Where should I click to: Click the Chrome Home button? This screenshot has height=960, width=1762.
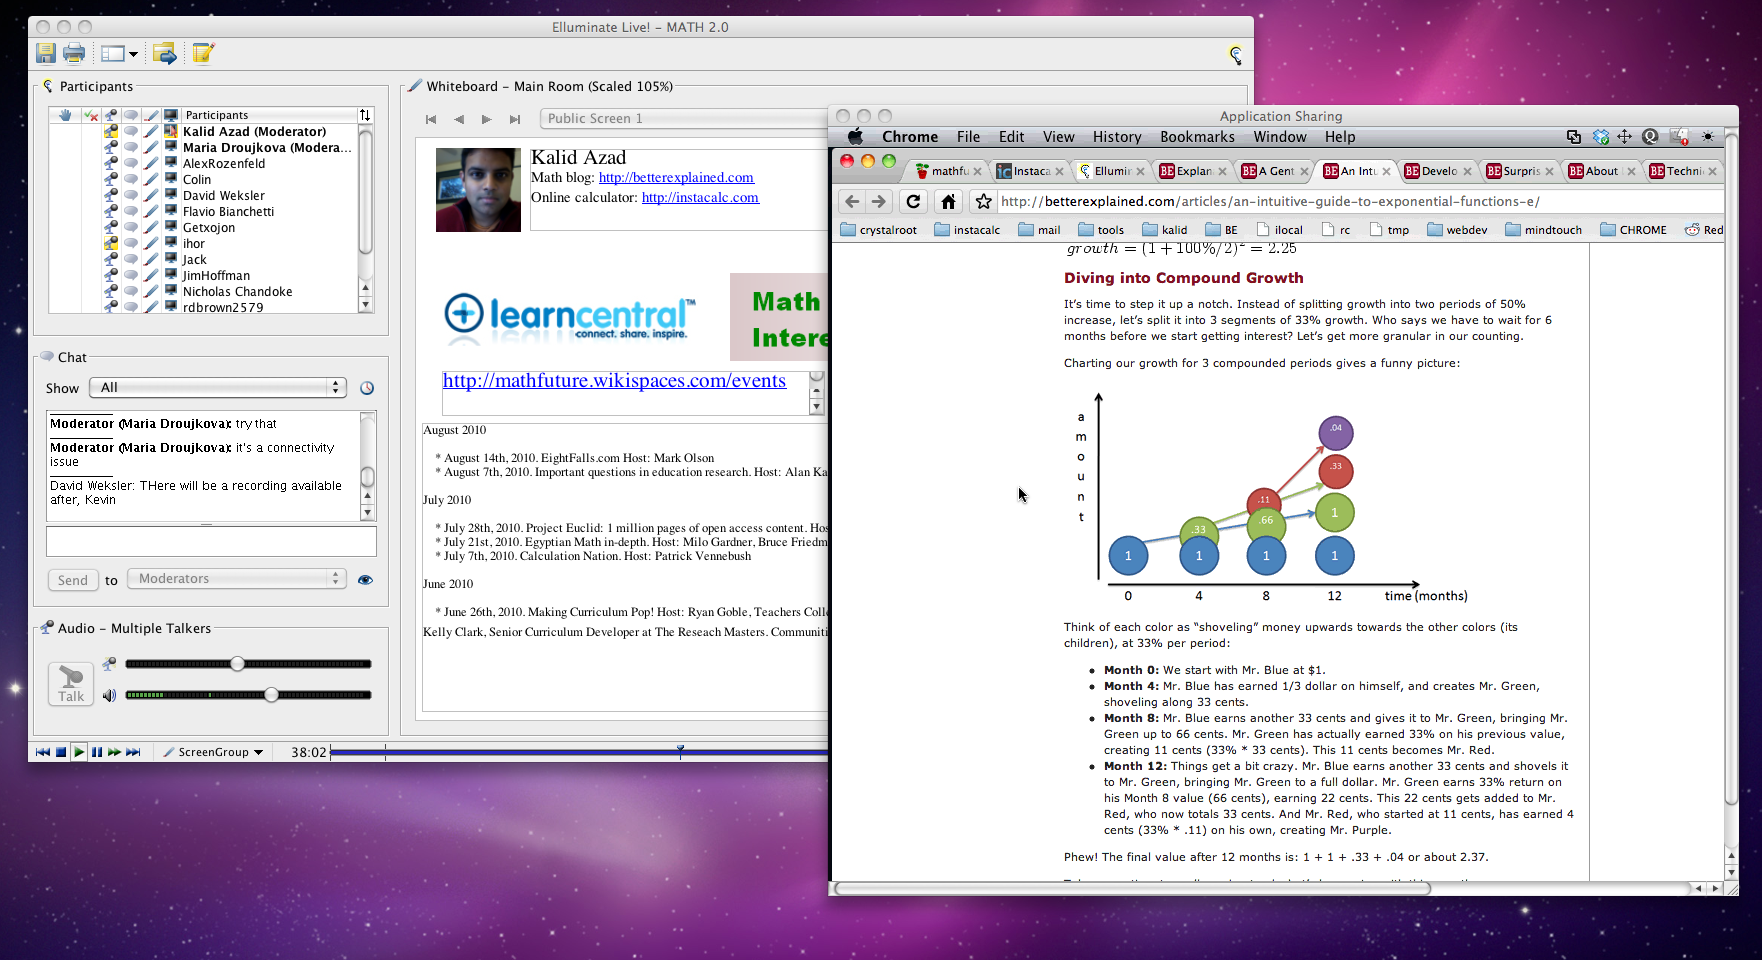(948, 201)
